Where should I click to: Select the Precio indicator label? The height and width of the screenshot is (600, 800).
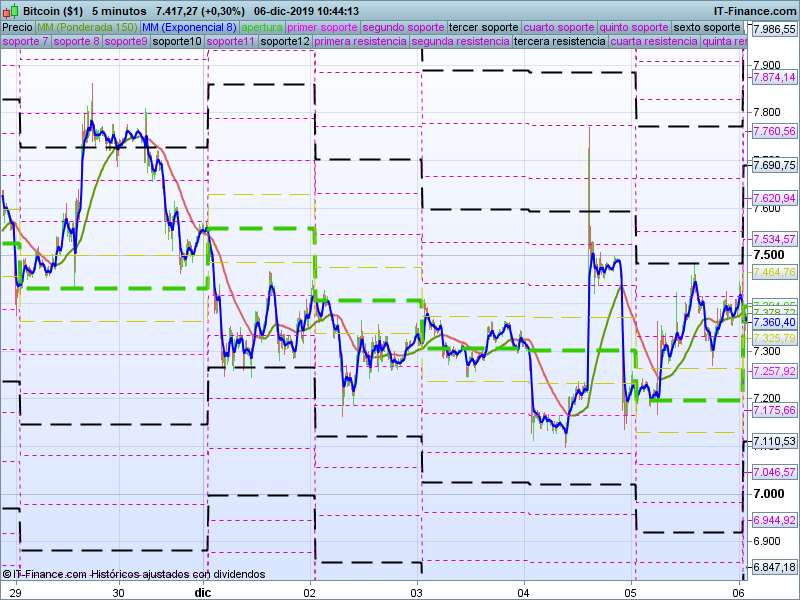17,27
